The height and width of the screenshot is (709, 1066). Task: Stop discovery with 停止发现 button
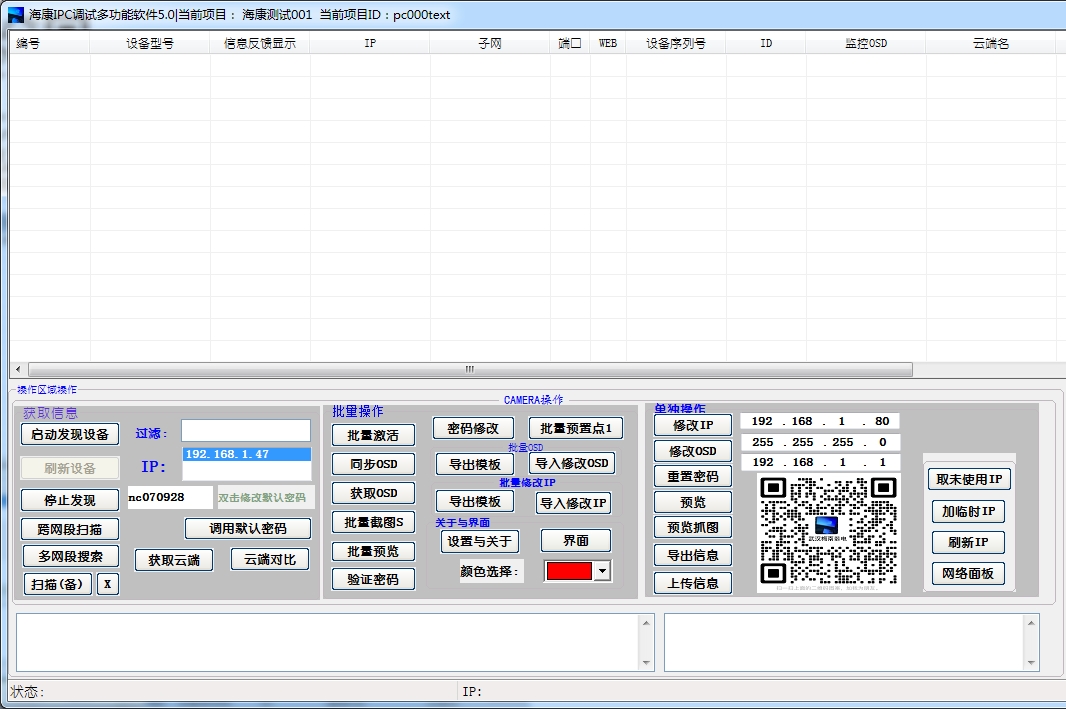[x=70, y=500]
